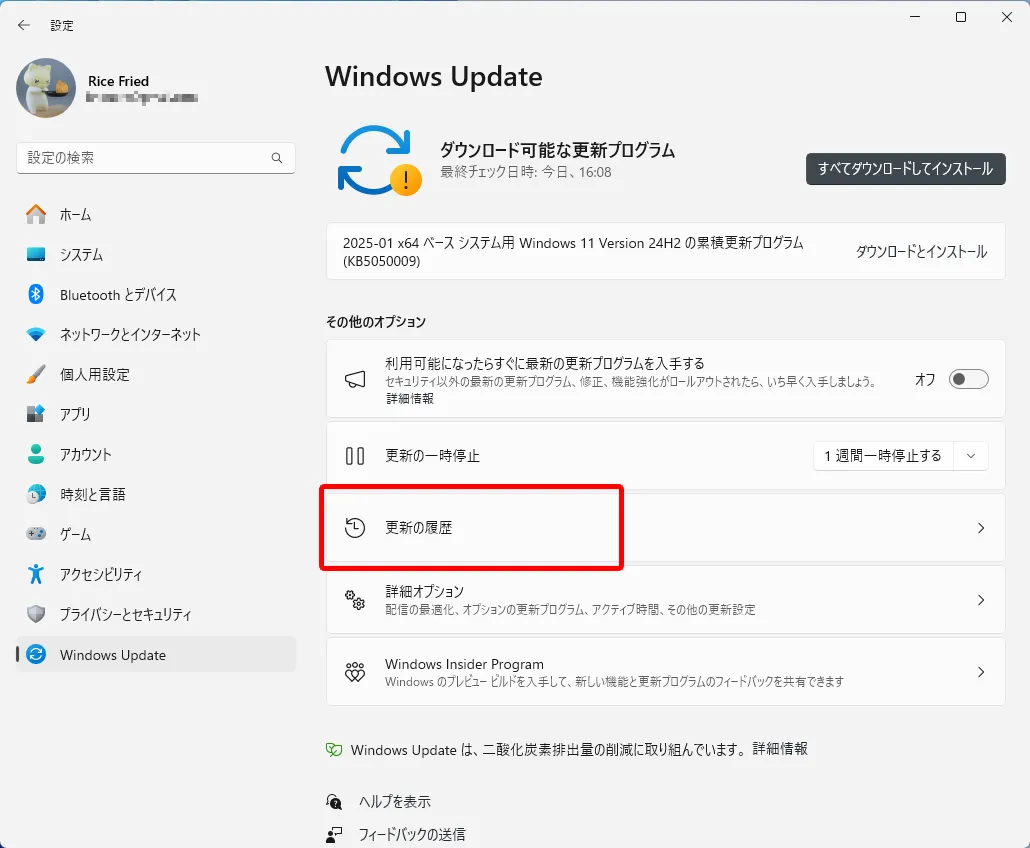The height and width of the screenshot is (848, 1030).
Task: Go to アプリ in the sidebar
Action: pyautogui.click(x=156, y=414)
